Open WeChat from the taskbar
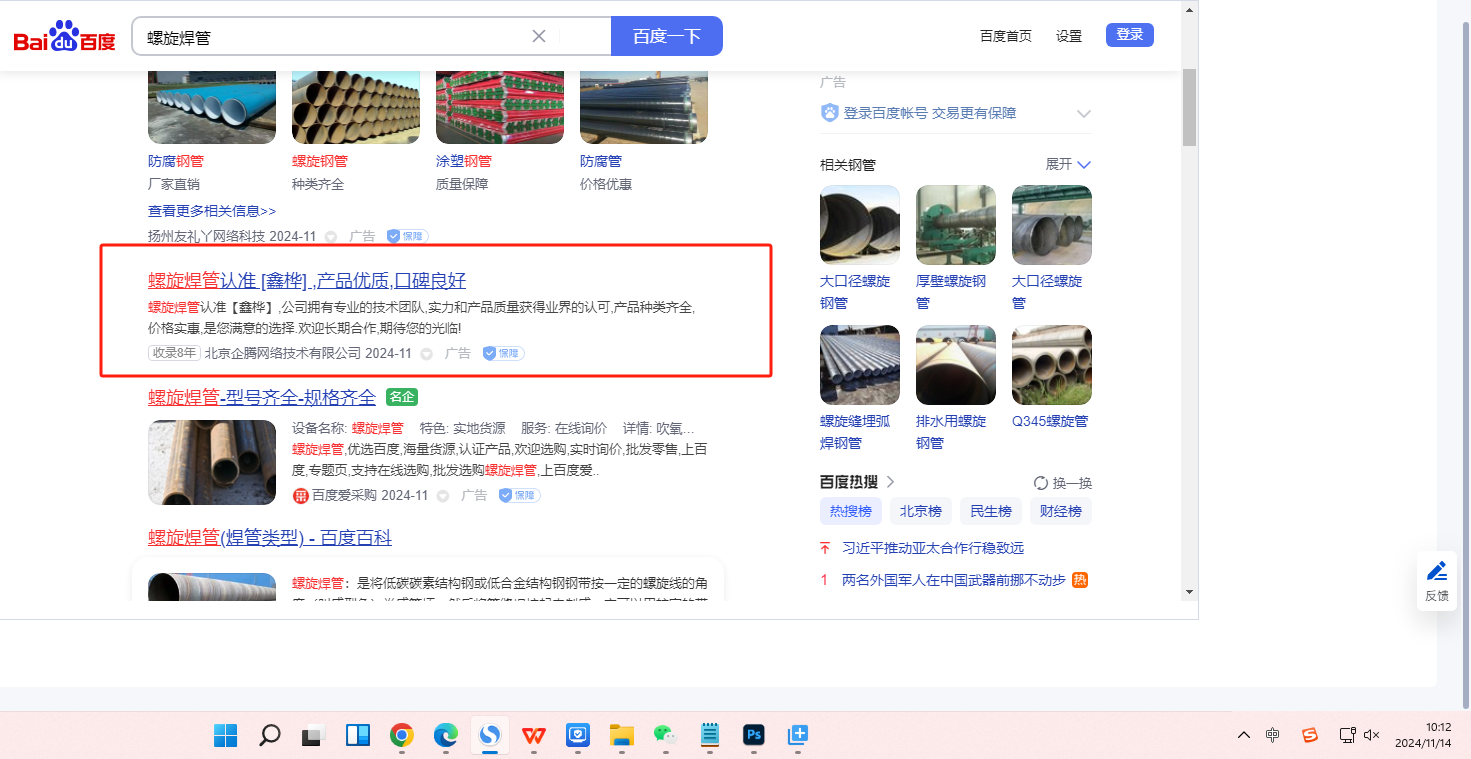 (665, 736)
